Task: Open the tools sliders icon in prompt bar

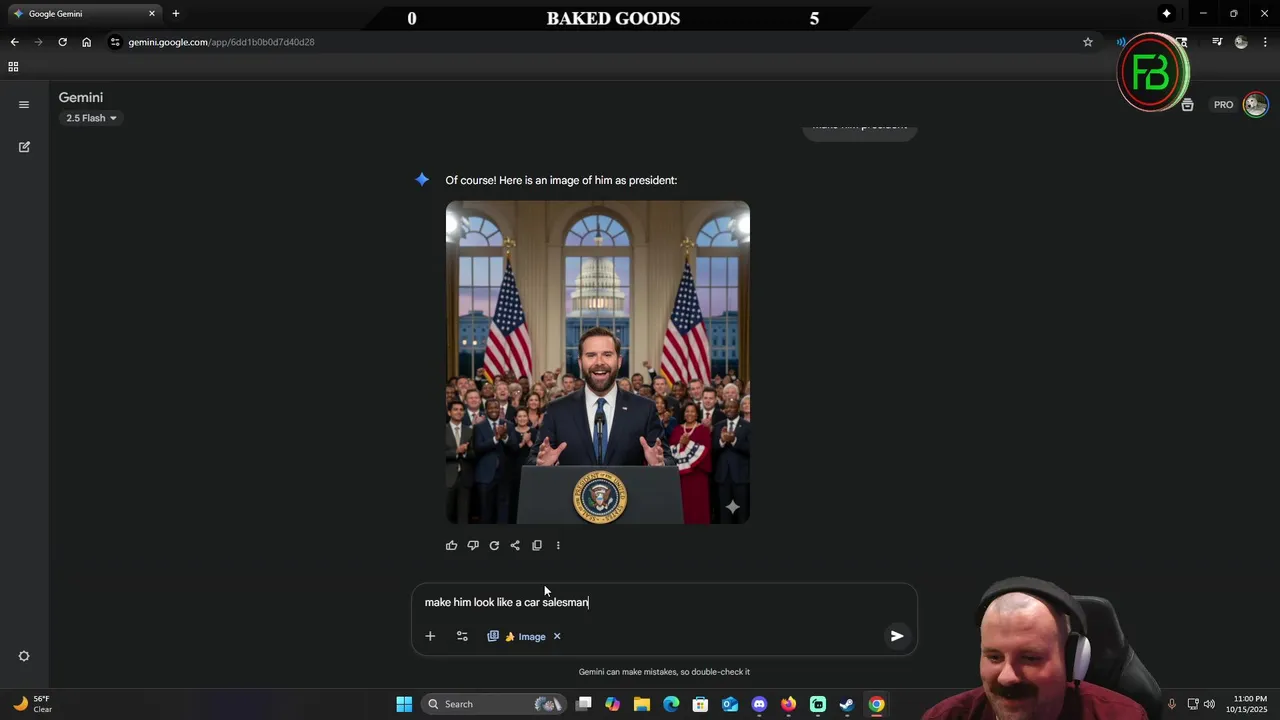Action: tap(462, 636)
